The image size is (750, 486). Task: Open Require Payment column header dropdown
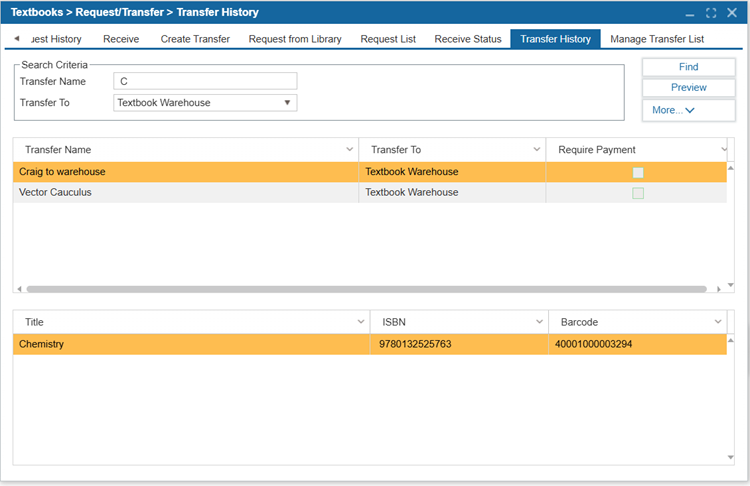tap(724, 150)
